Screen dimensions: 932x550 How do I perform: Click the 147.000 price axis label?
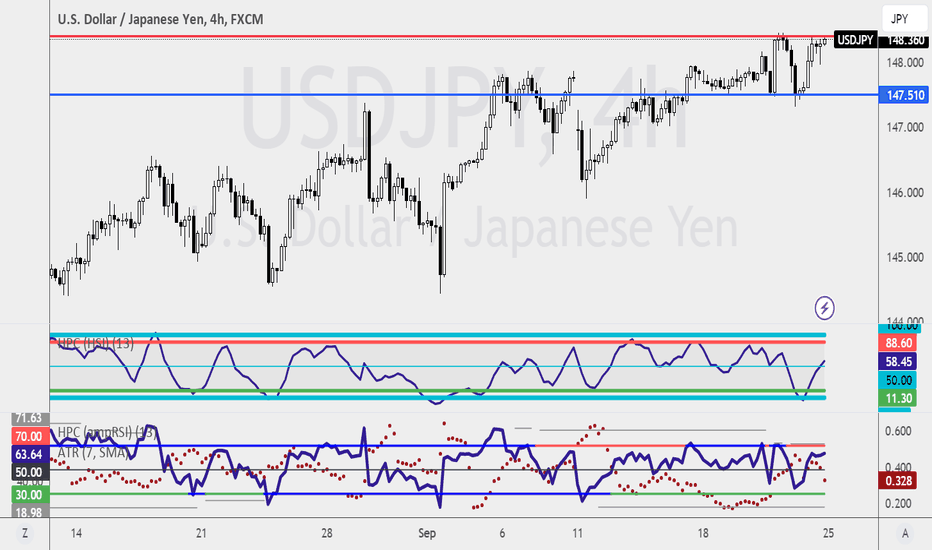click(905, 127)
